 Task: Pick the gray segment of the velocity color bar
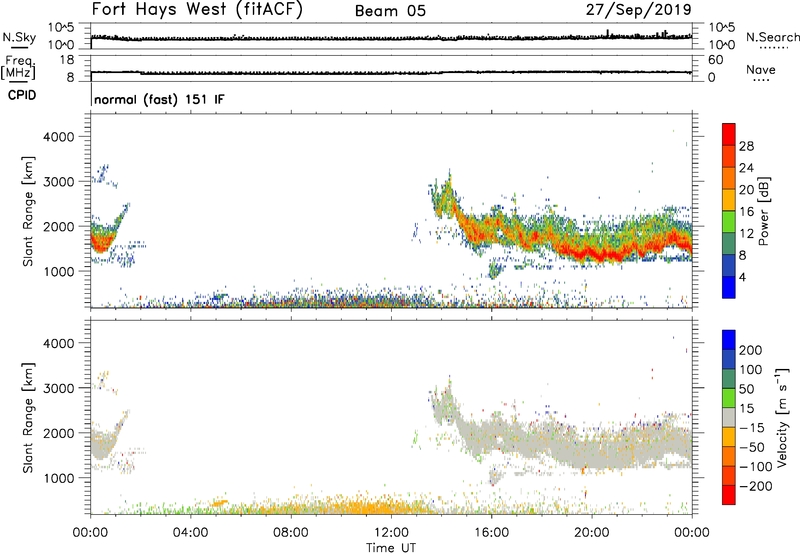729,417
